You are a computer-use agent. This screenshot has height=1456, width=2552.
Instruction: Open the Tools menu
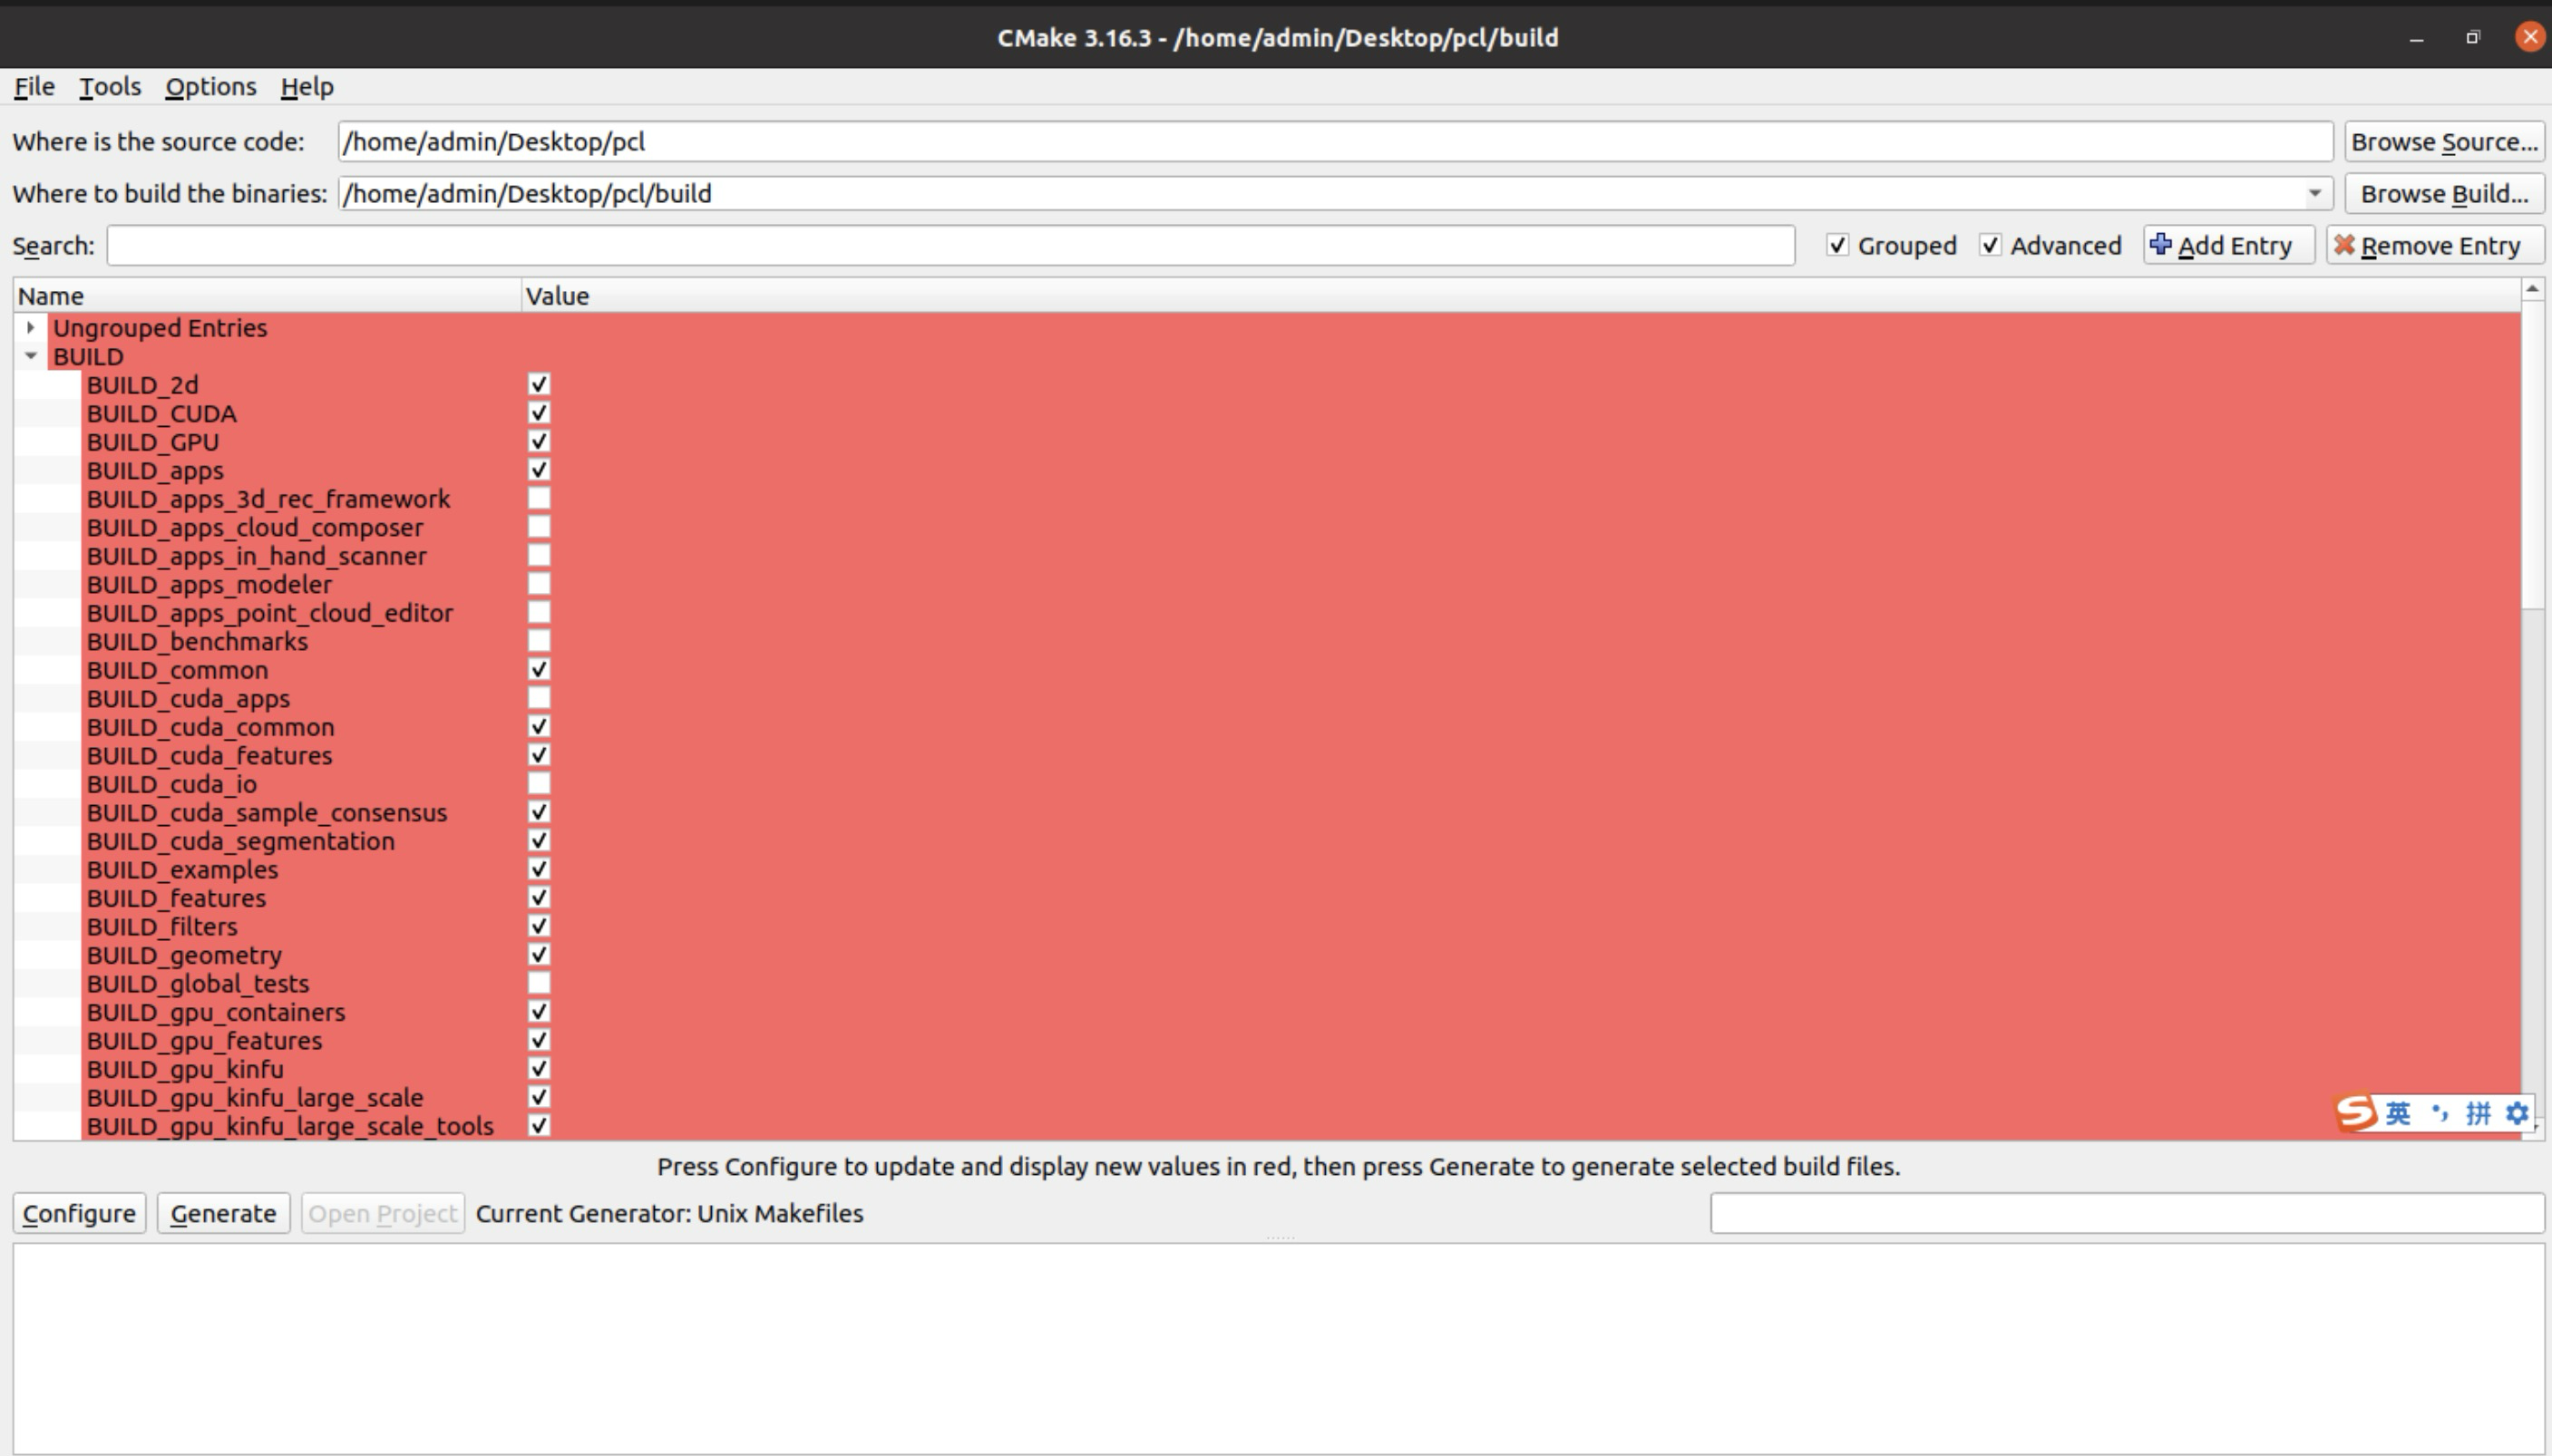click(110, 87)
